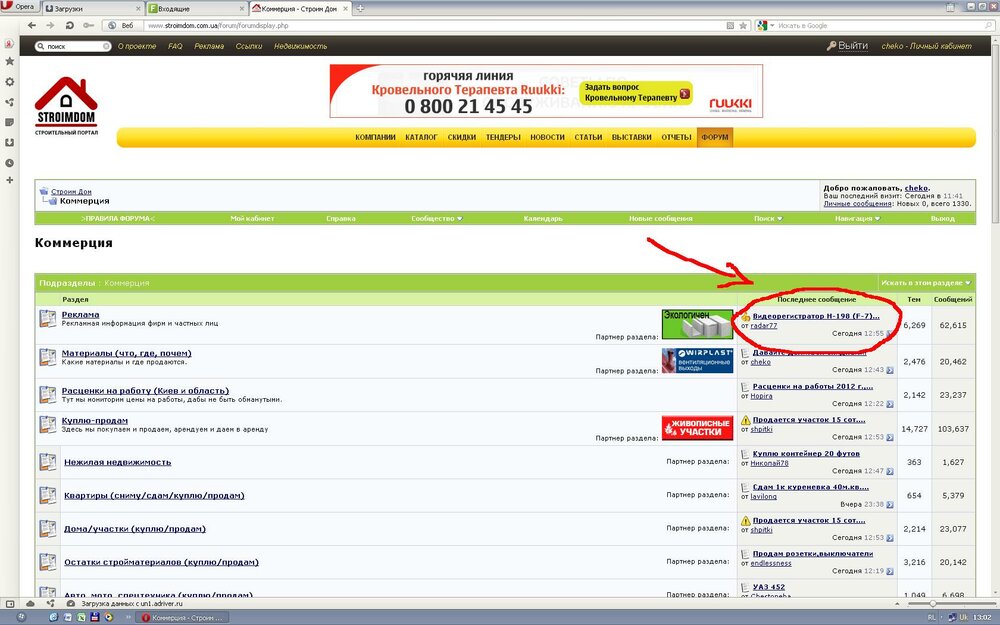Click the RSS feed icon in address bar
Viewport: 1000px width, 625px height.
click(x=730, y=26)
